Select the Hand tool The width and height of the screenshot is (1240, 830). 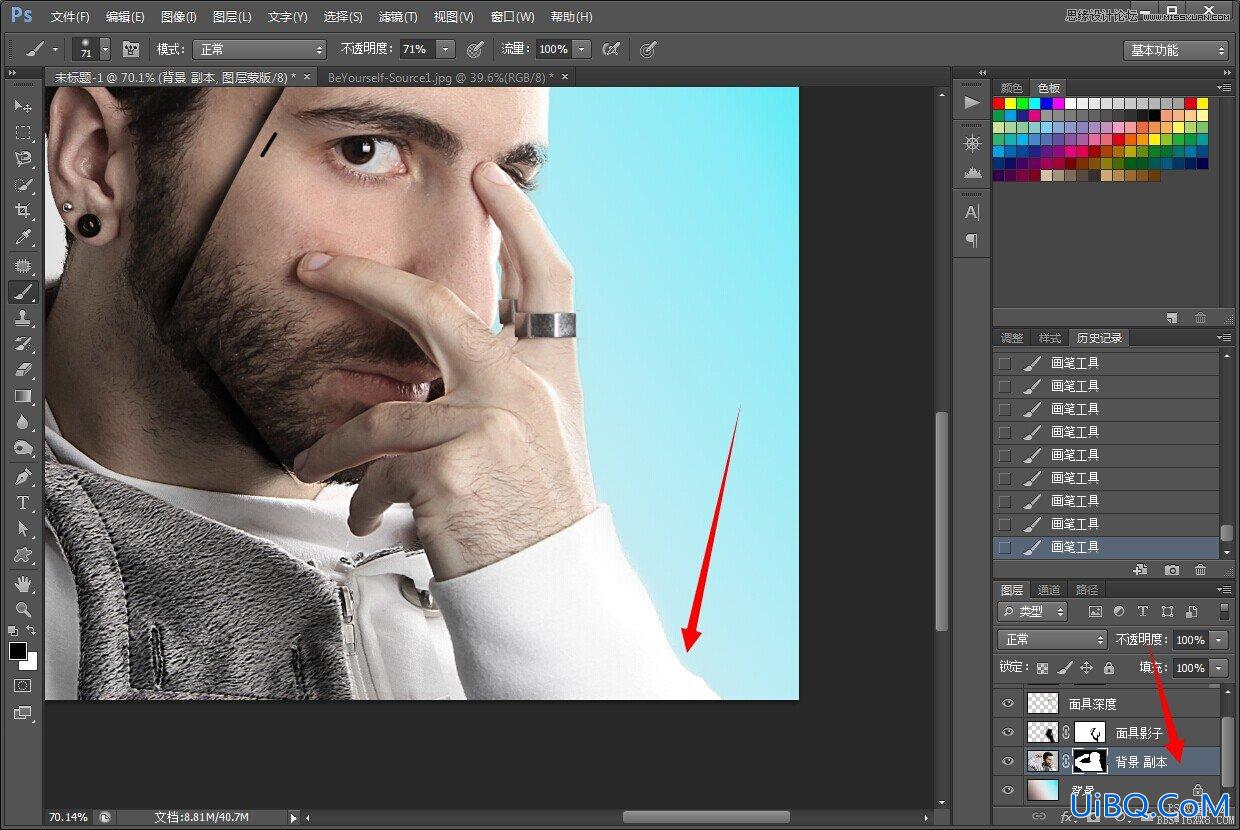tap(23, 583)
